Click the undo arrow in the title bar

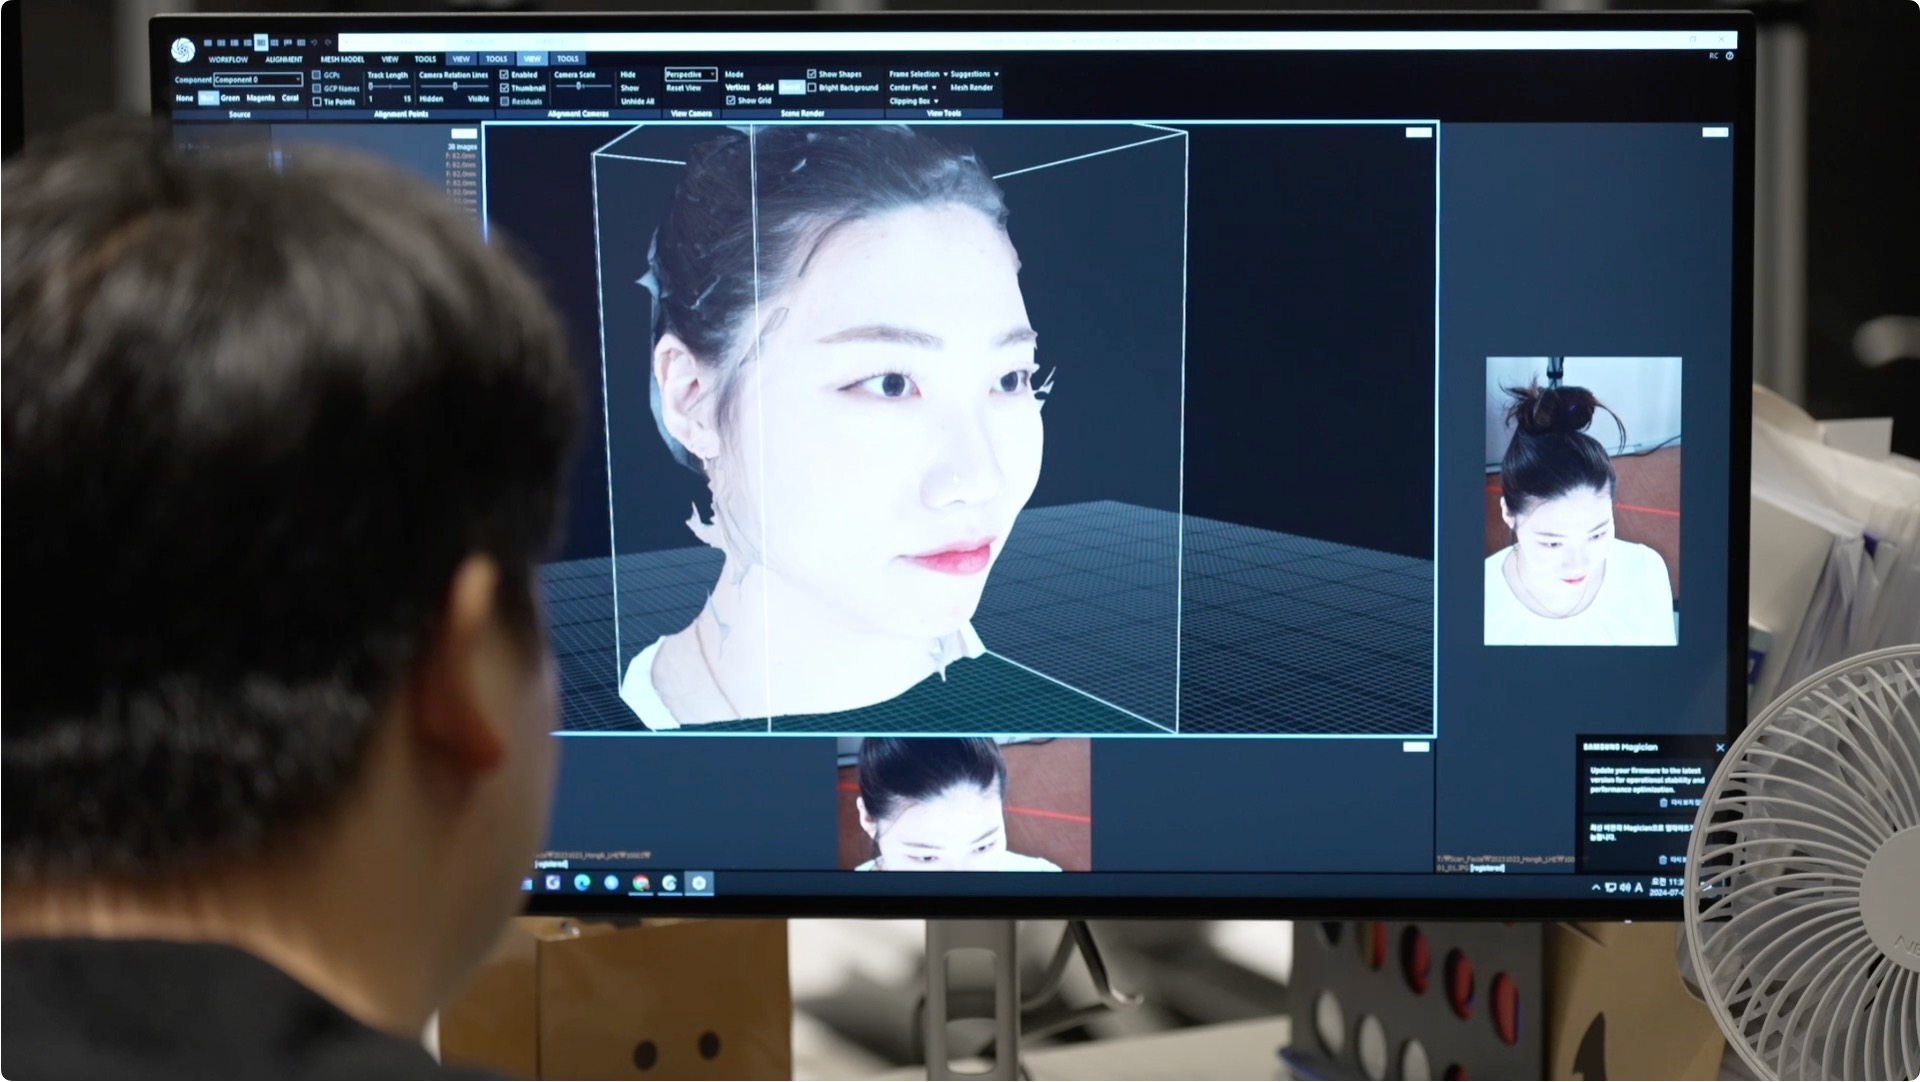[x=314, y=43]
